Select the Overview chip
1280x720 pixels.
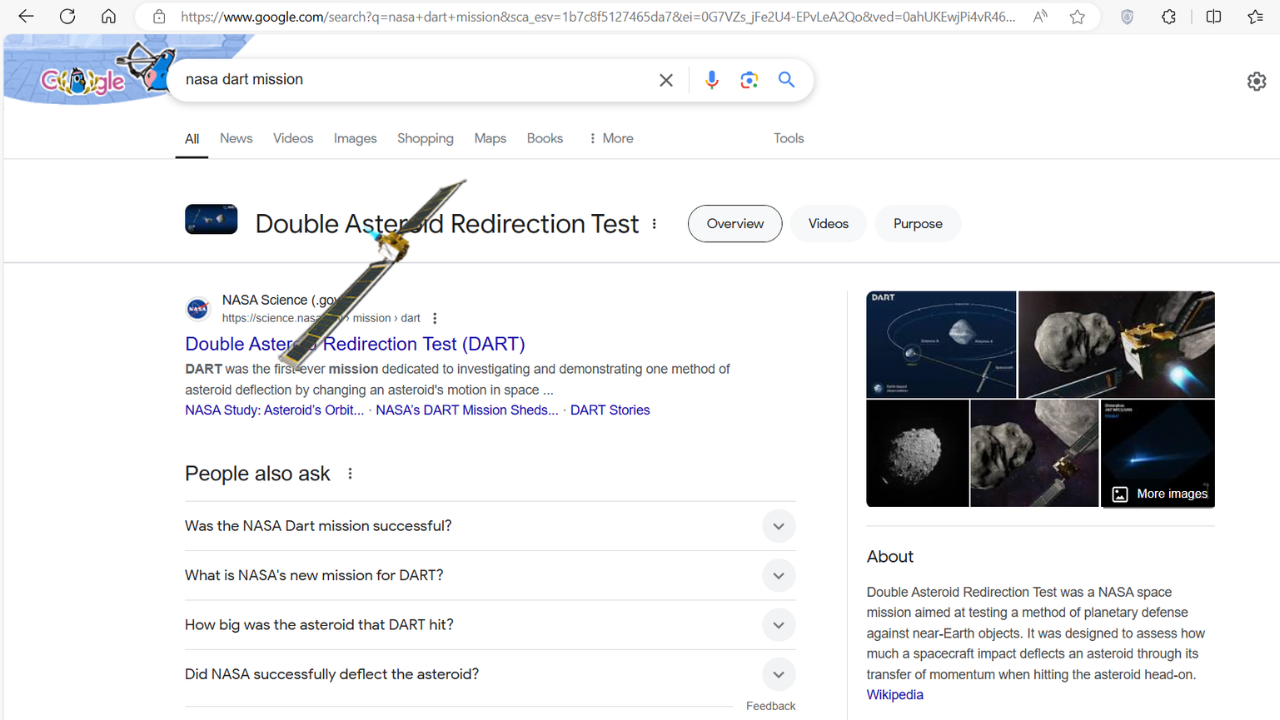coord(735,224)
